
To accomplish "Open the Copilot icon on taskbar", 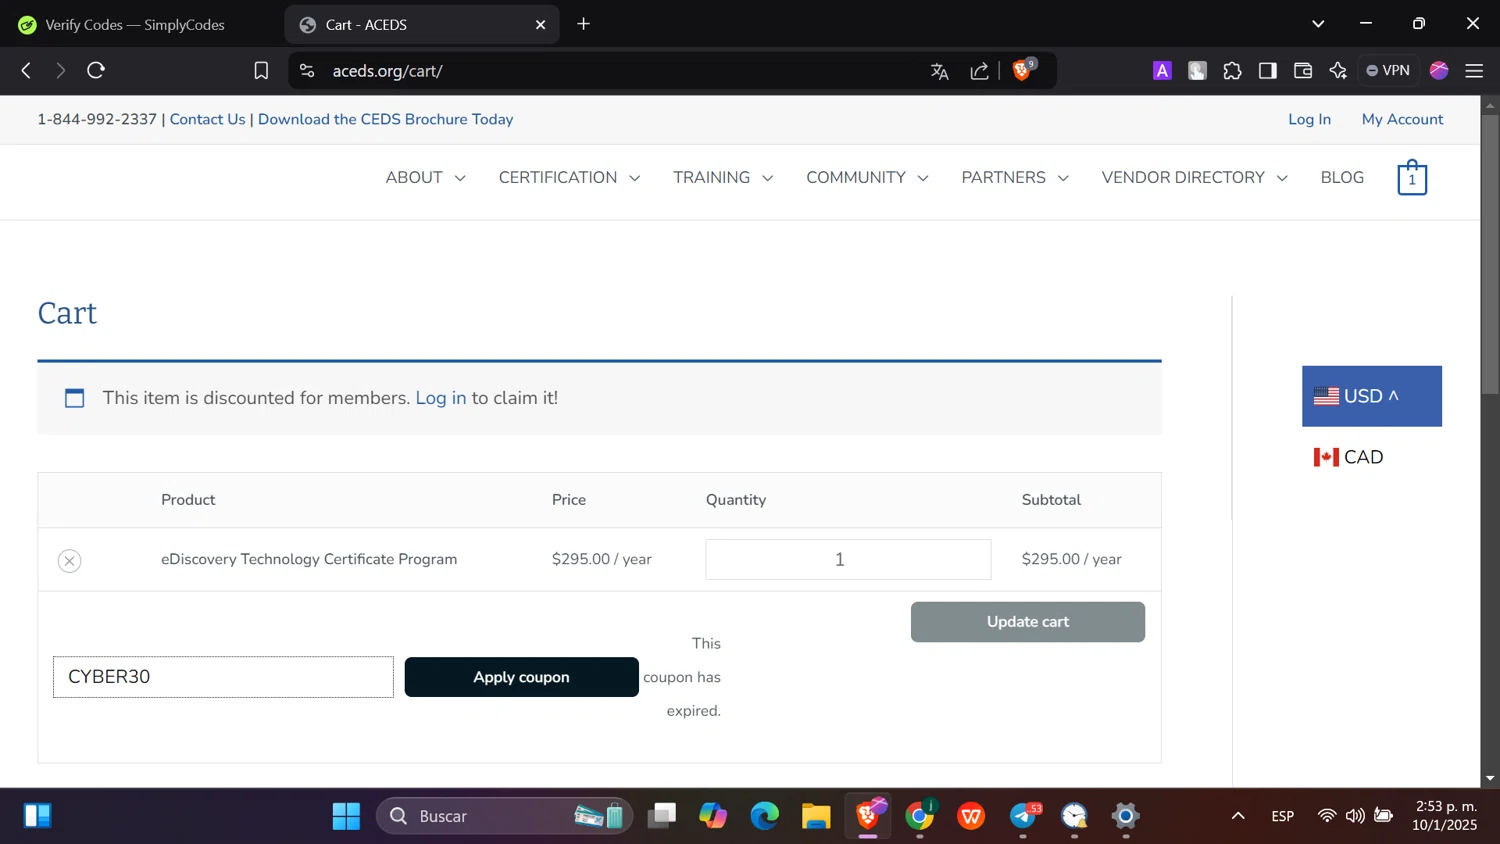I will coord(713,816).
